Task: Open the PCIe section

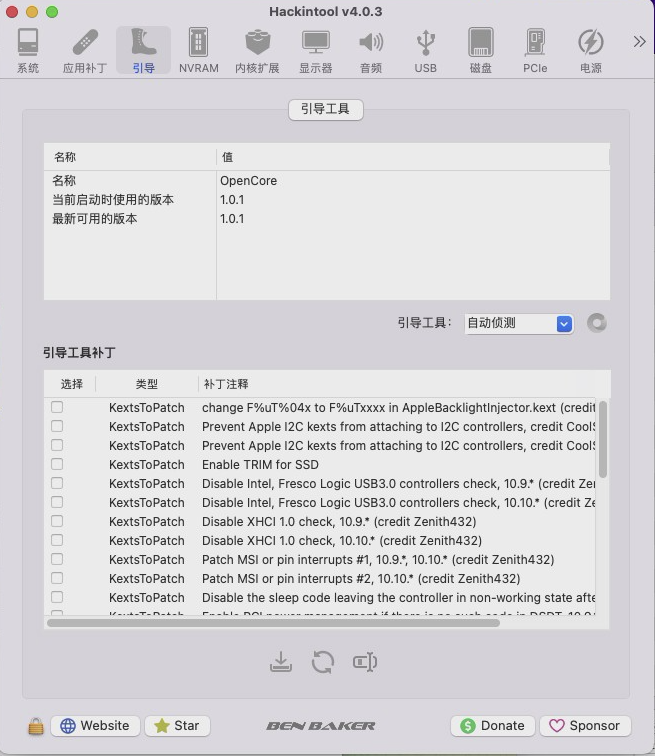Action: click(x=535, y=50)
